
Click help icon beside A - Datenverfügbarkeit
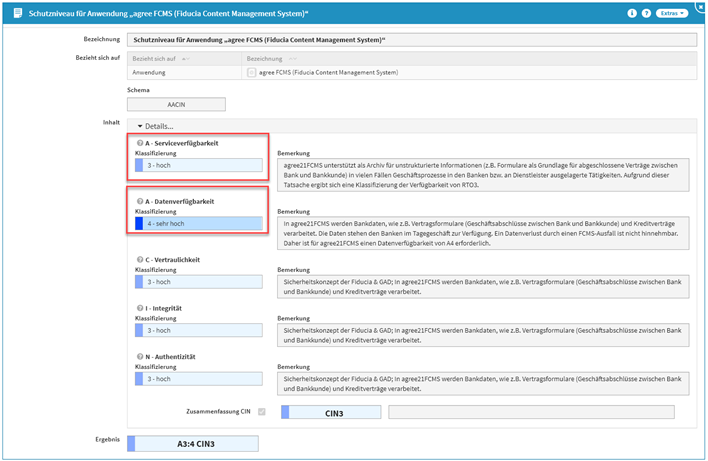(x=140, y=201)
